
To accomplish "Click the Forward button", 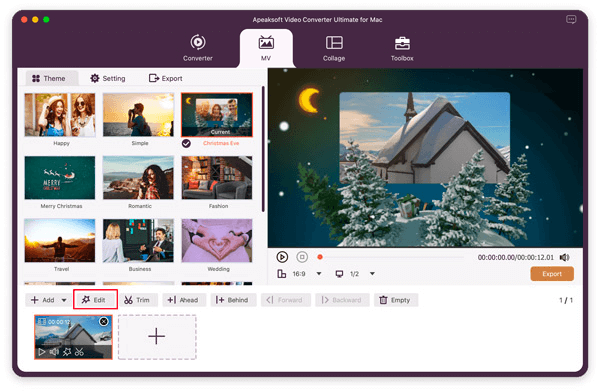I will pos(285,300).
